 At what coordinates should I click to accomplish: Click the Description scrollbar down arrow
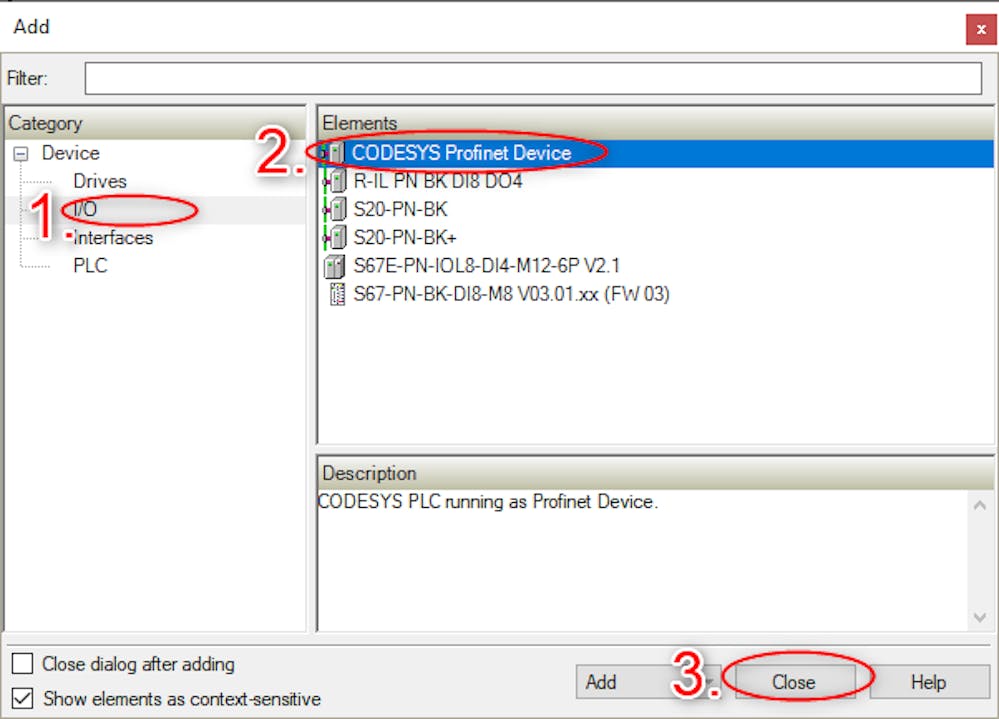980,617
